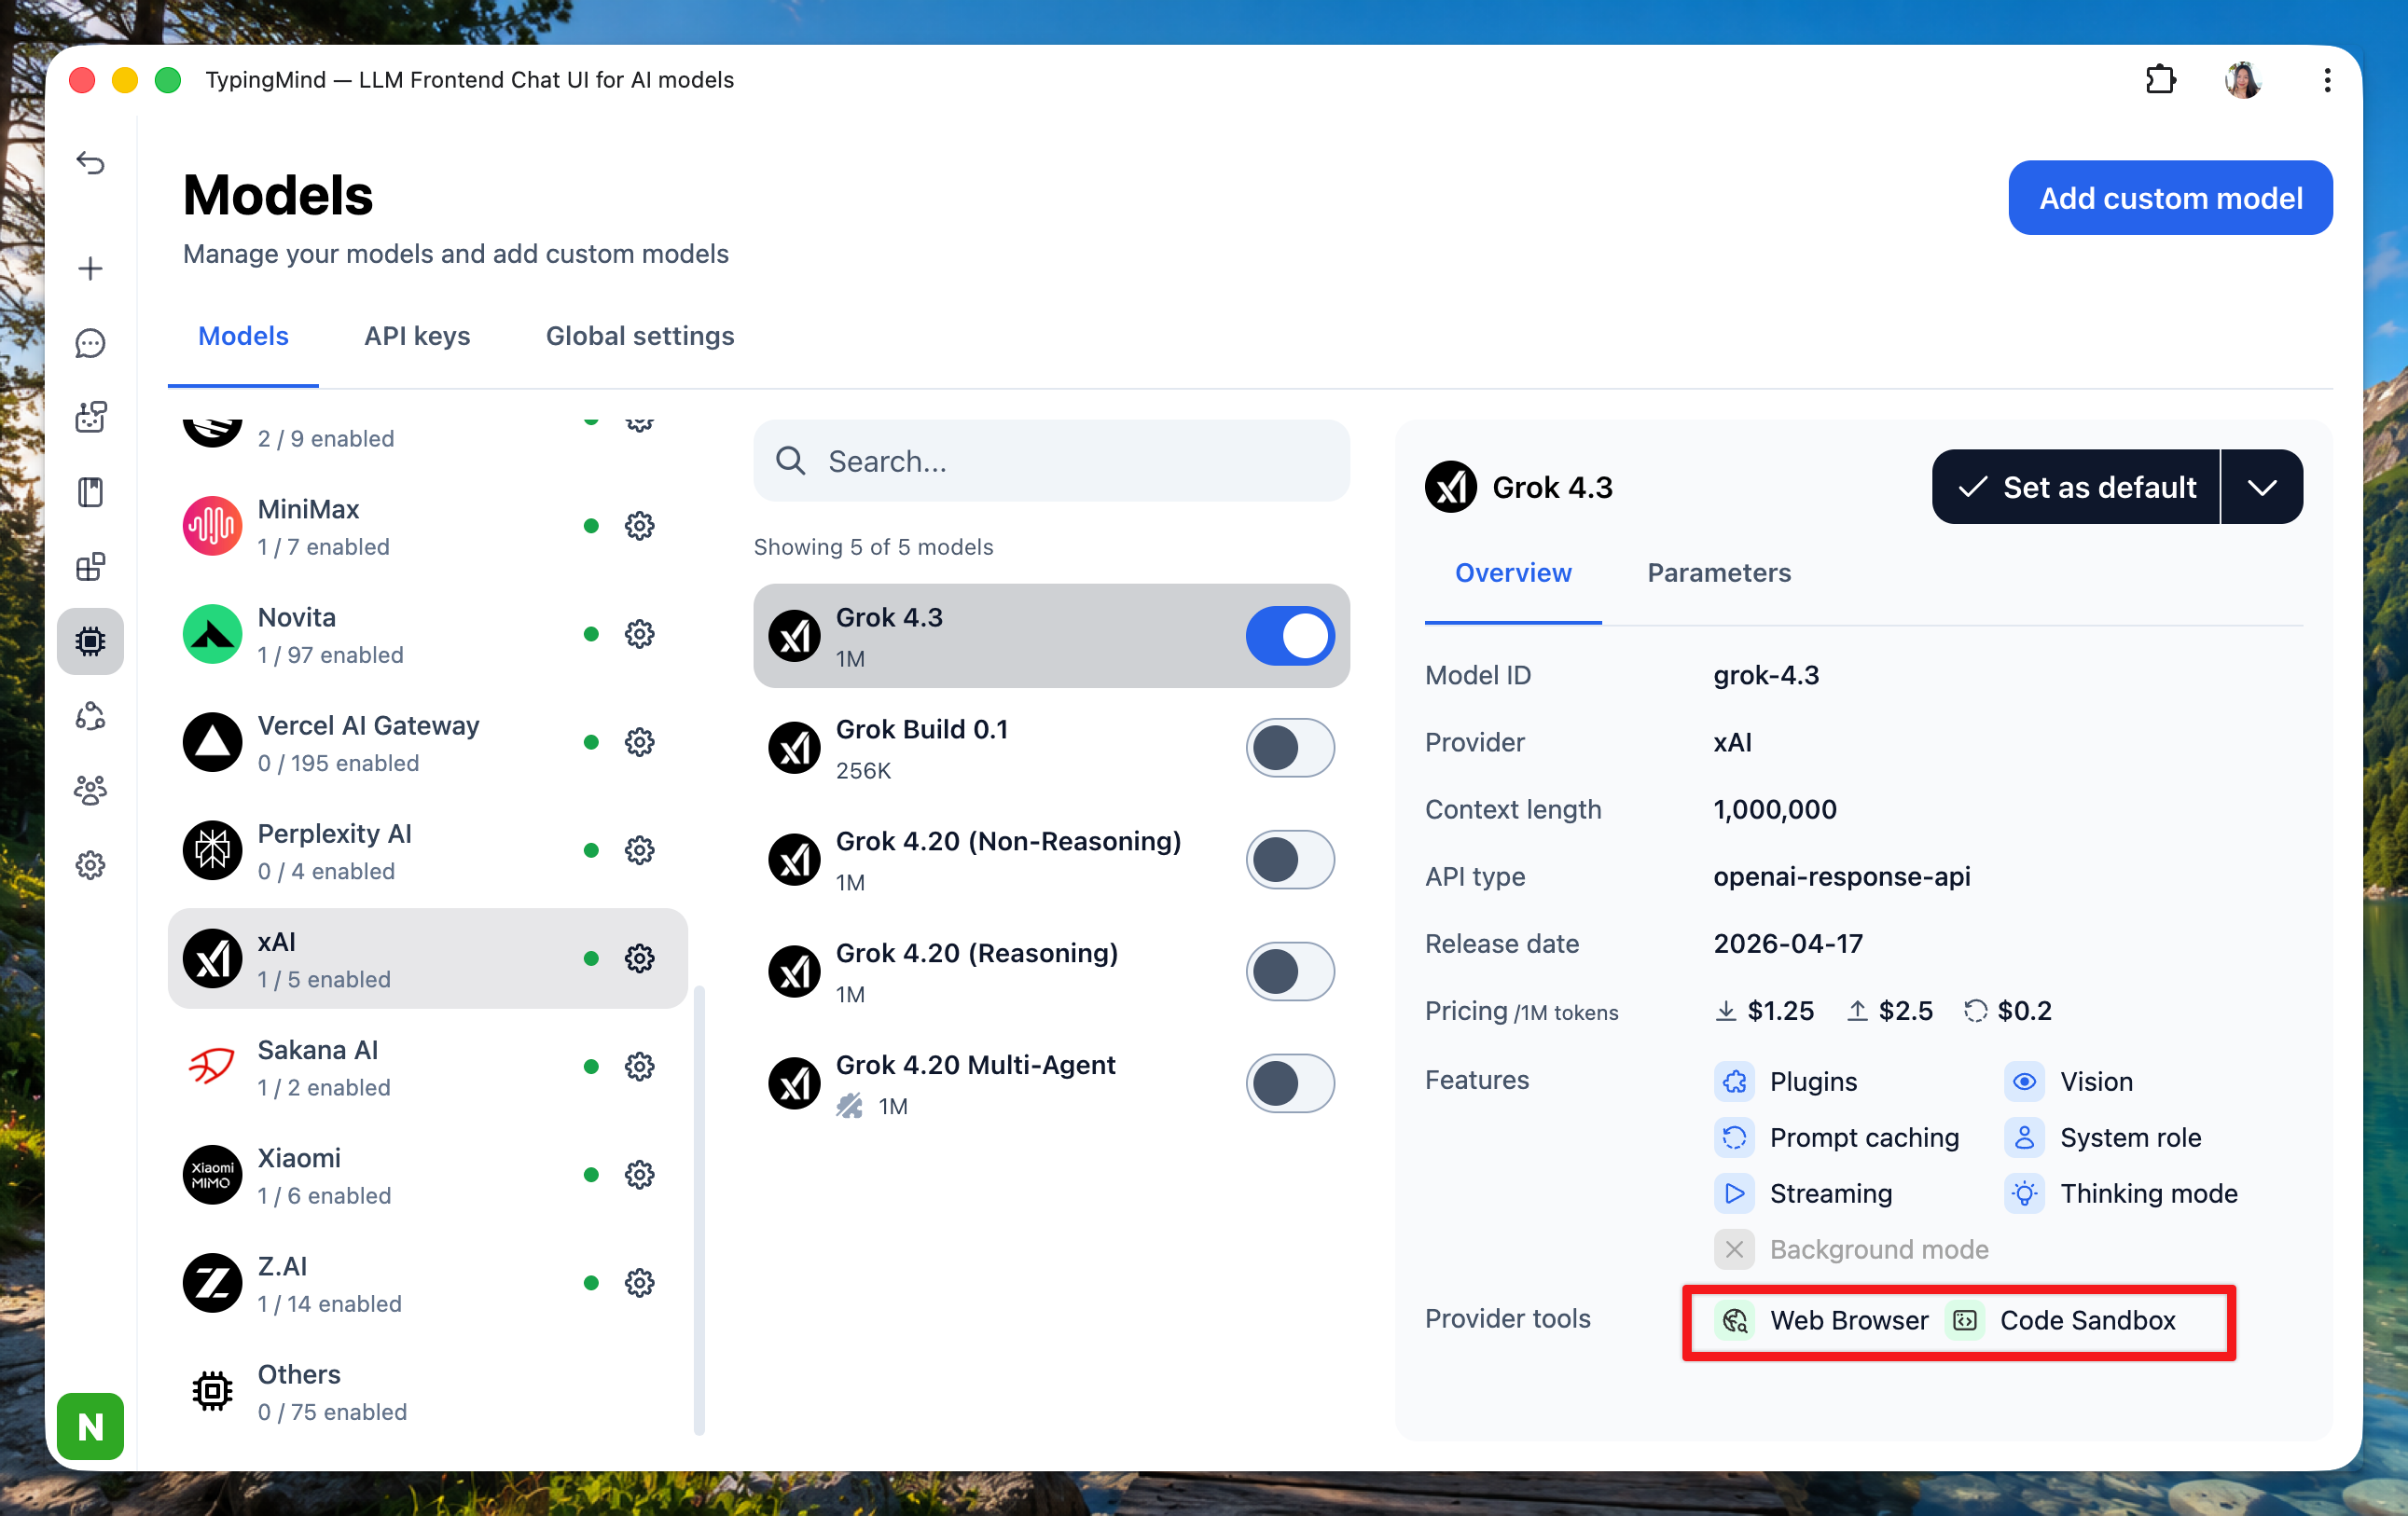Click the Thinking mode feature label
Image resolution: width=2408 pixels, height=1516 pixels.
click(2149, 1194)
